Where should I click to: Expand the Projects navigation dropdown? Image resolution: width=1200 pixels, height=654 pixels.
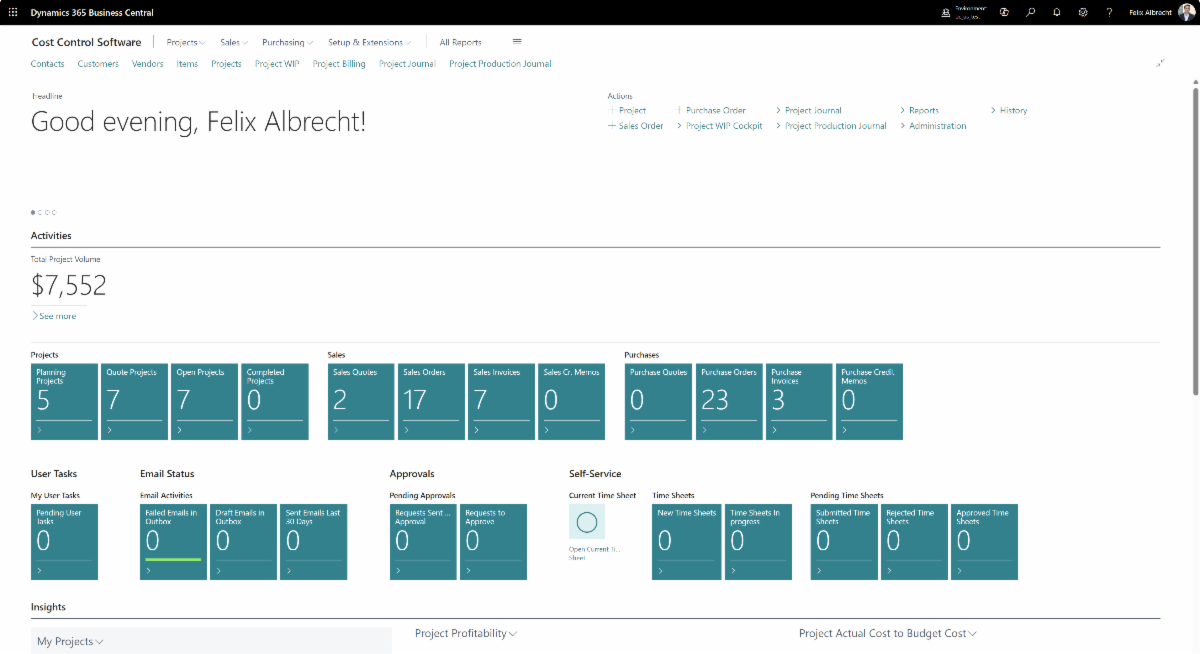(x=186, y=43)
